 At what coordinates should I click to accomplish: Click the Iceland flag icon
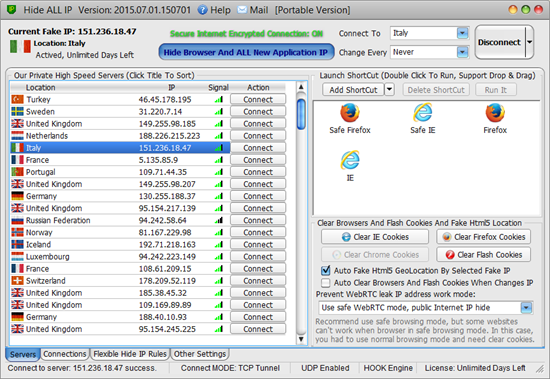[x=17, y=245]
